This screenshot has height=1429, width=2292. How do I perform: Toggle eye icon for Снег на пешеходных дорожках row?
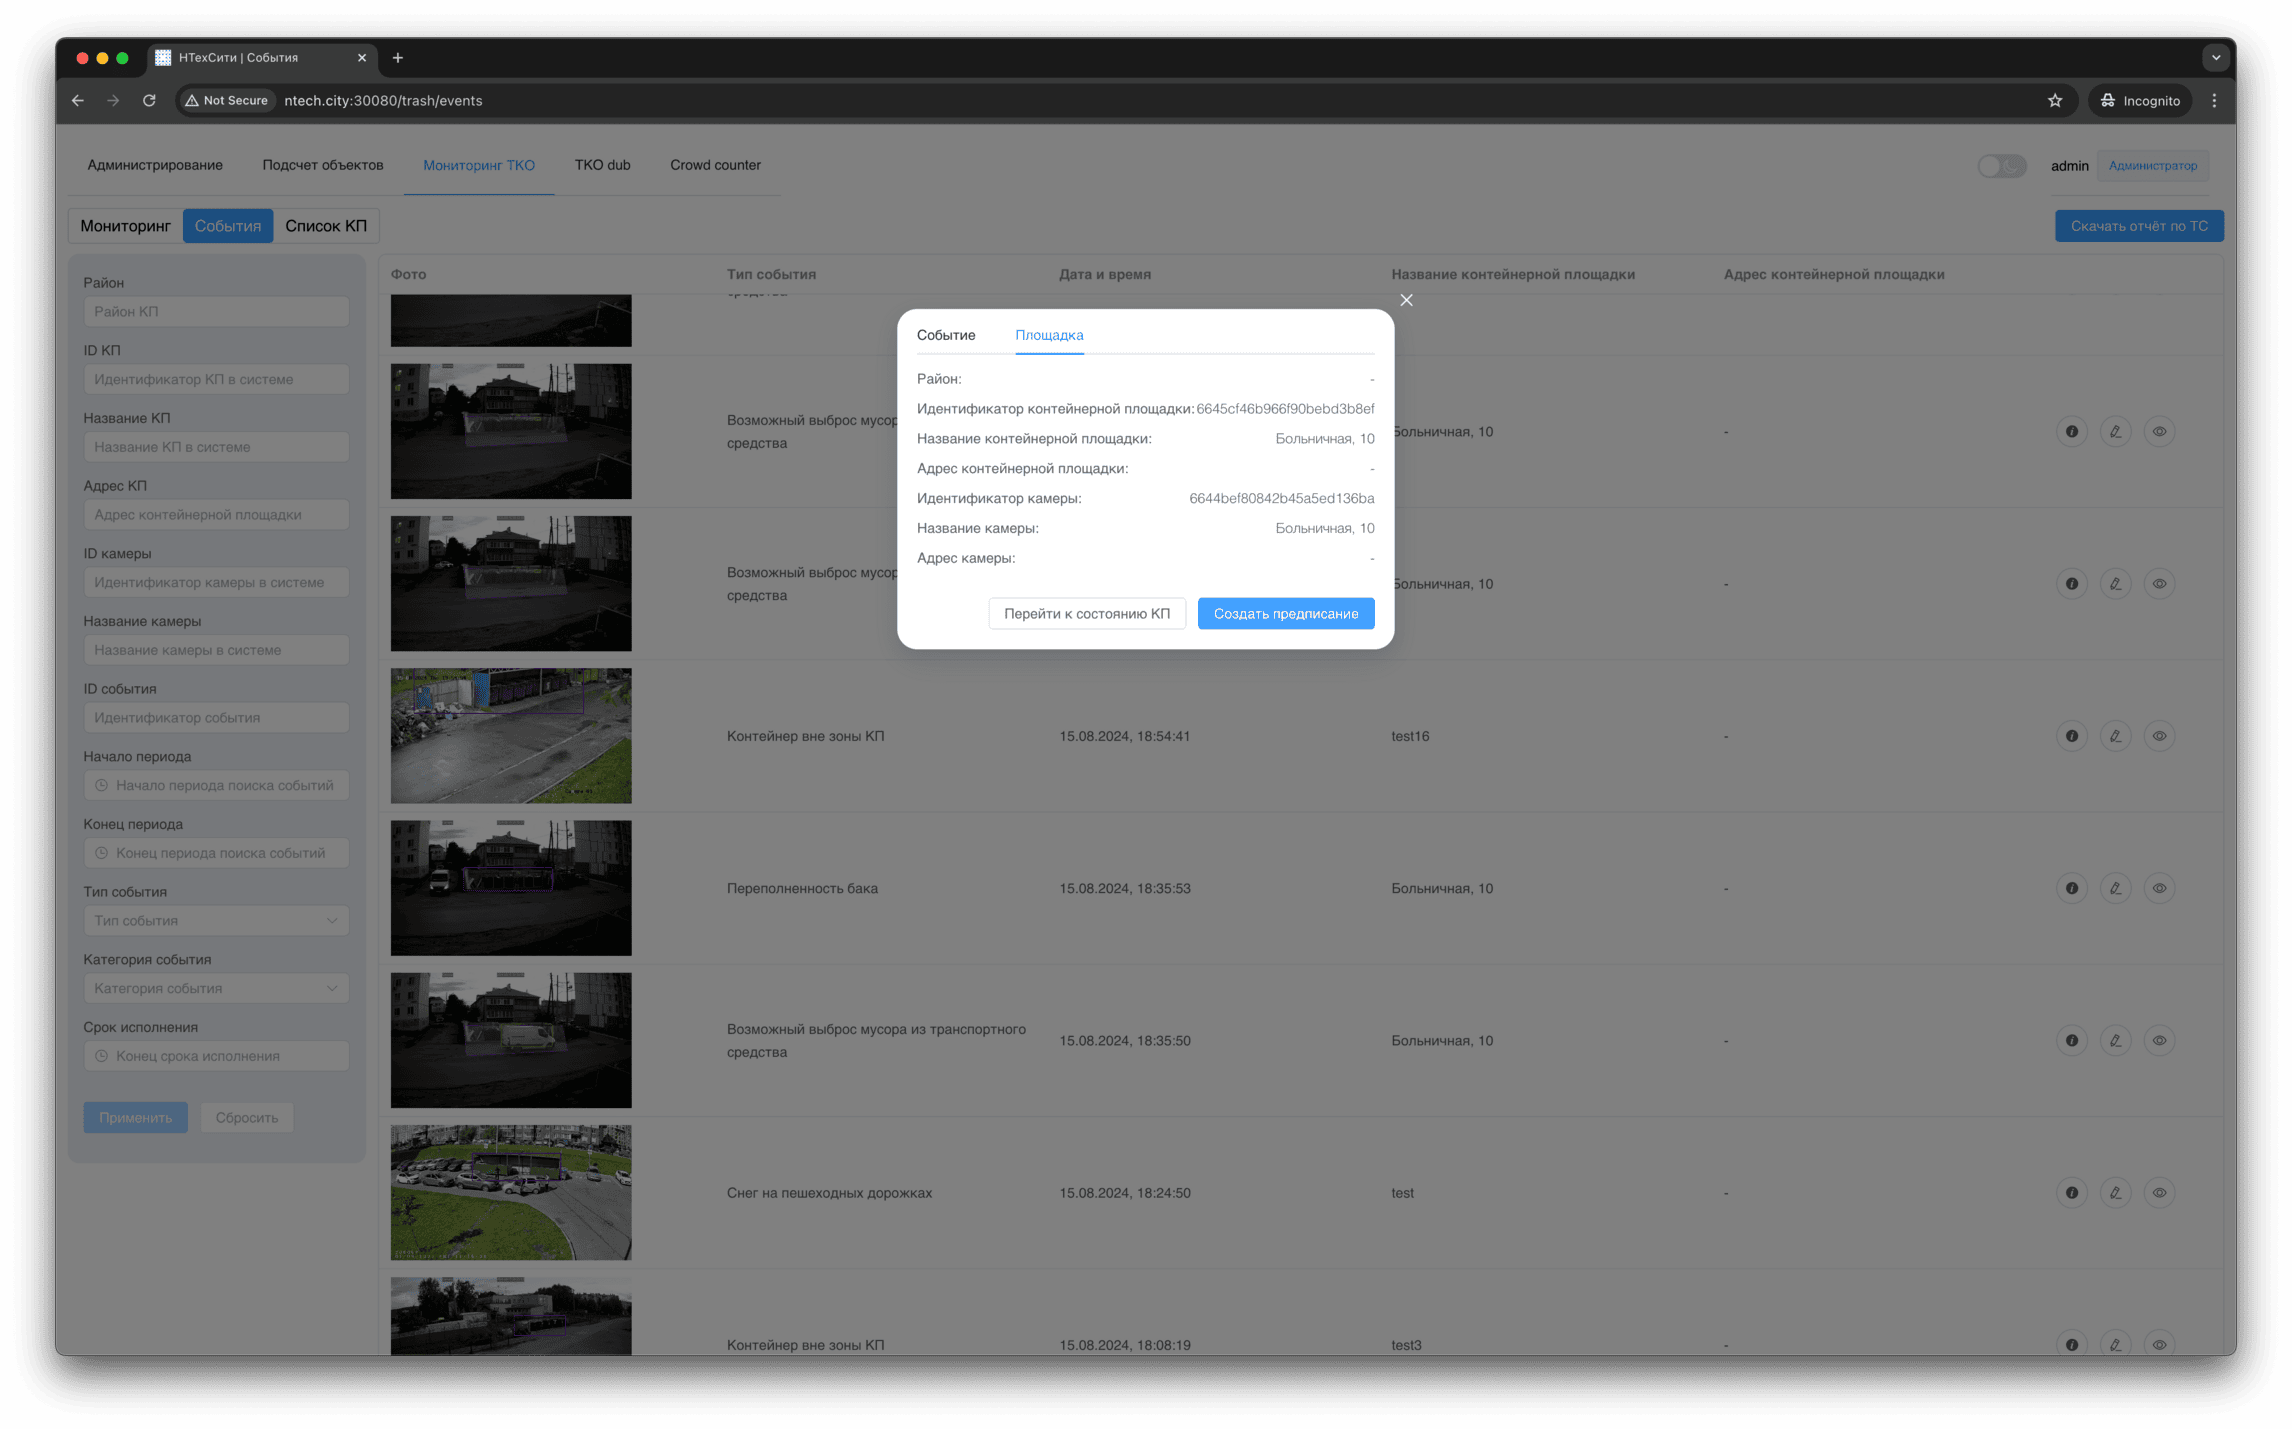[x=2159, y=1193]
